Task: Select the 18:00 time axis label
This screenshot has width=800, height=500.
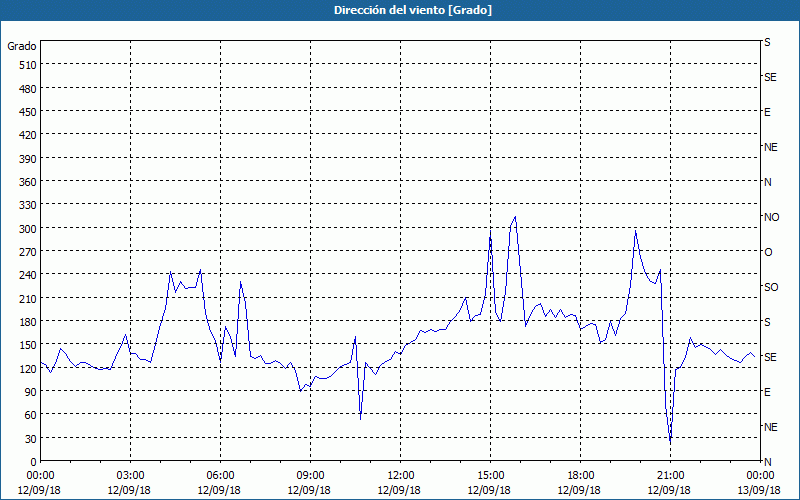Action: pyautogui.click(x=580, y=476)
